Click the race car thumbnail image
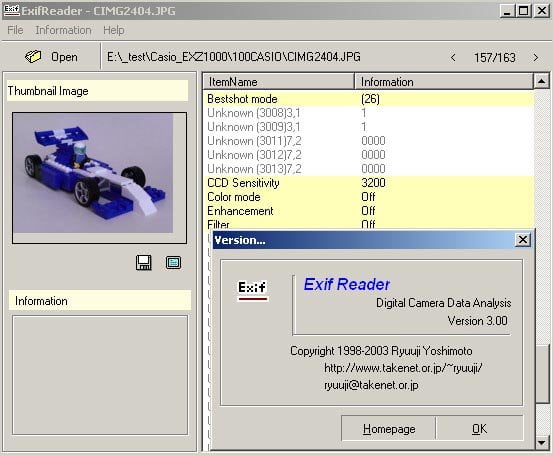553x455 pixels. (x=93, y=173)
